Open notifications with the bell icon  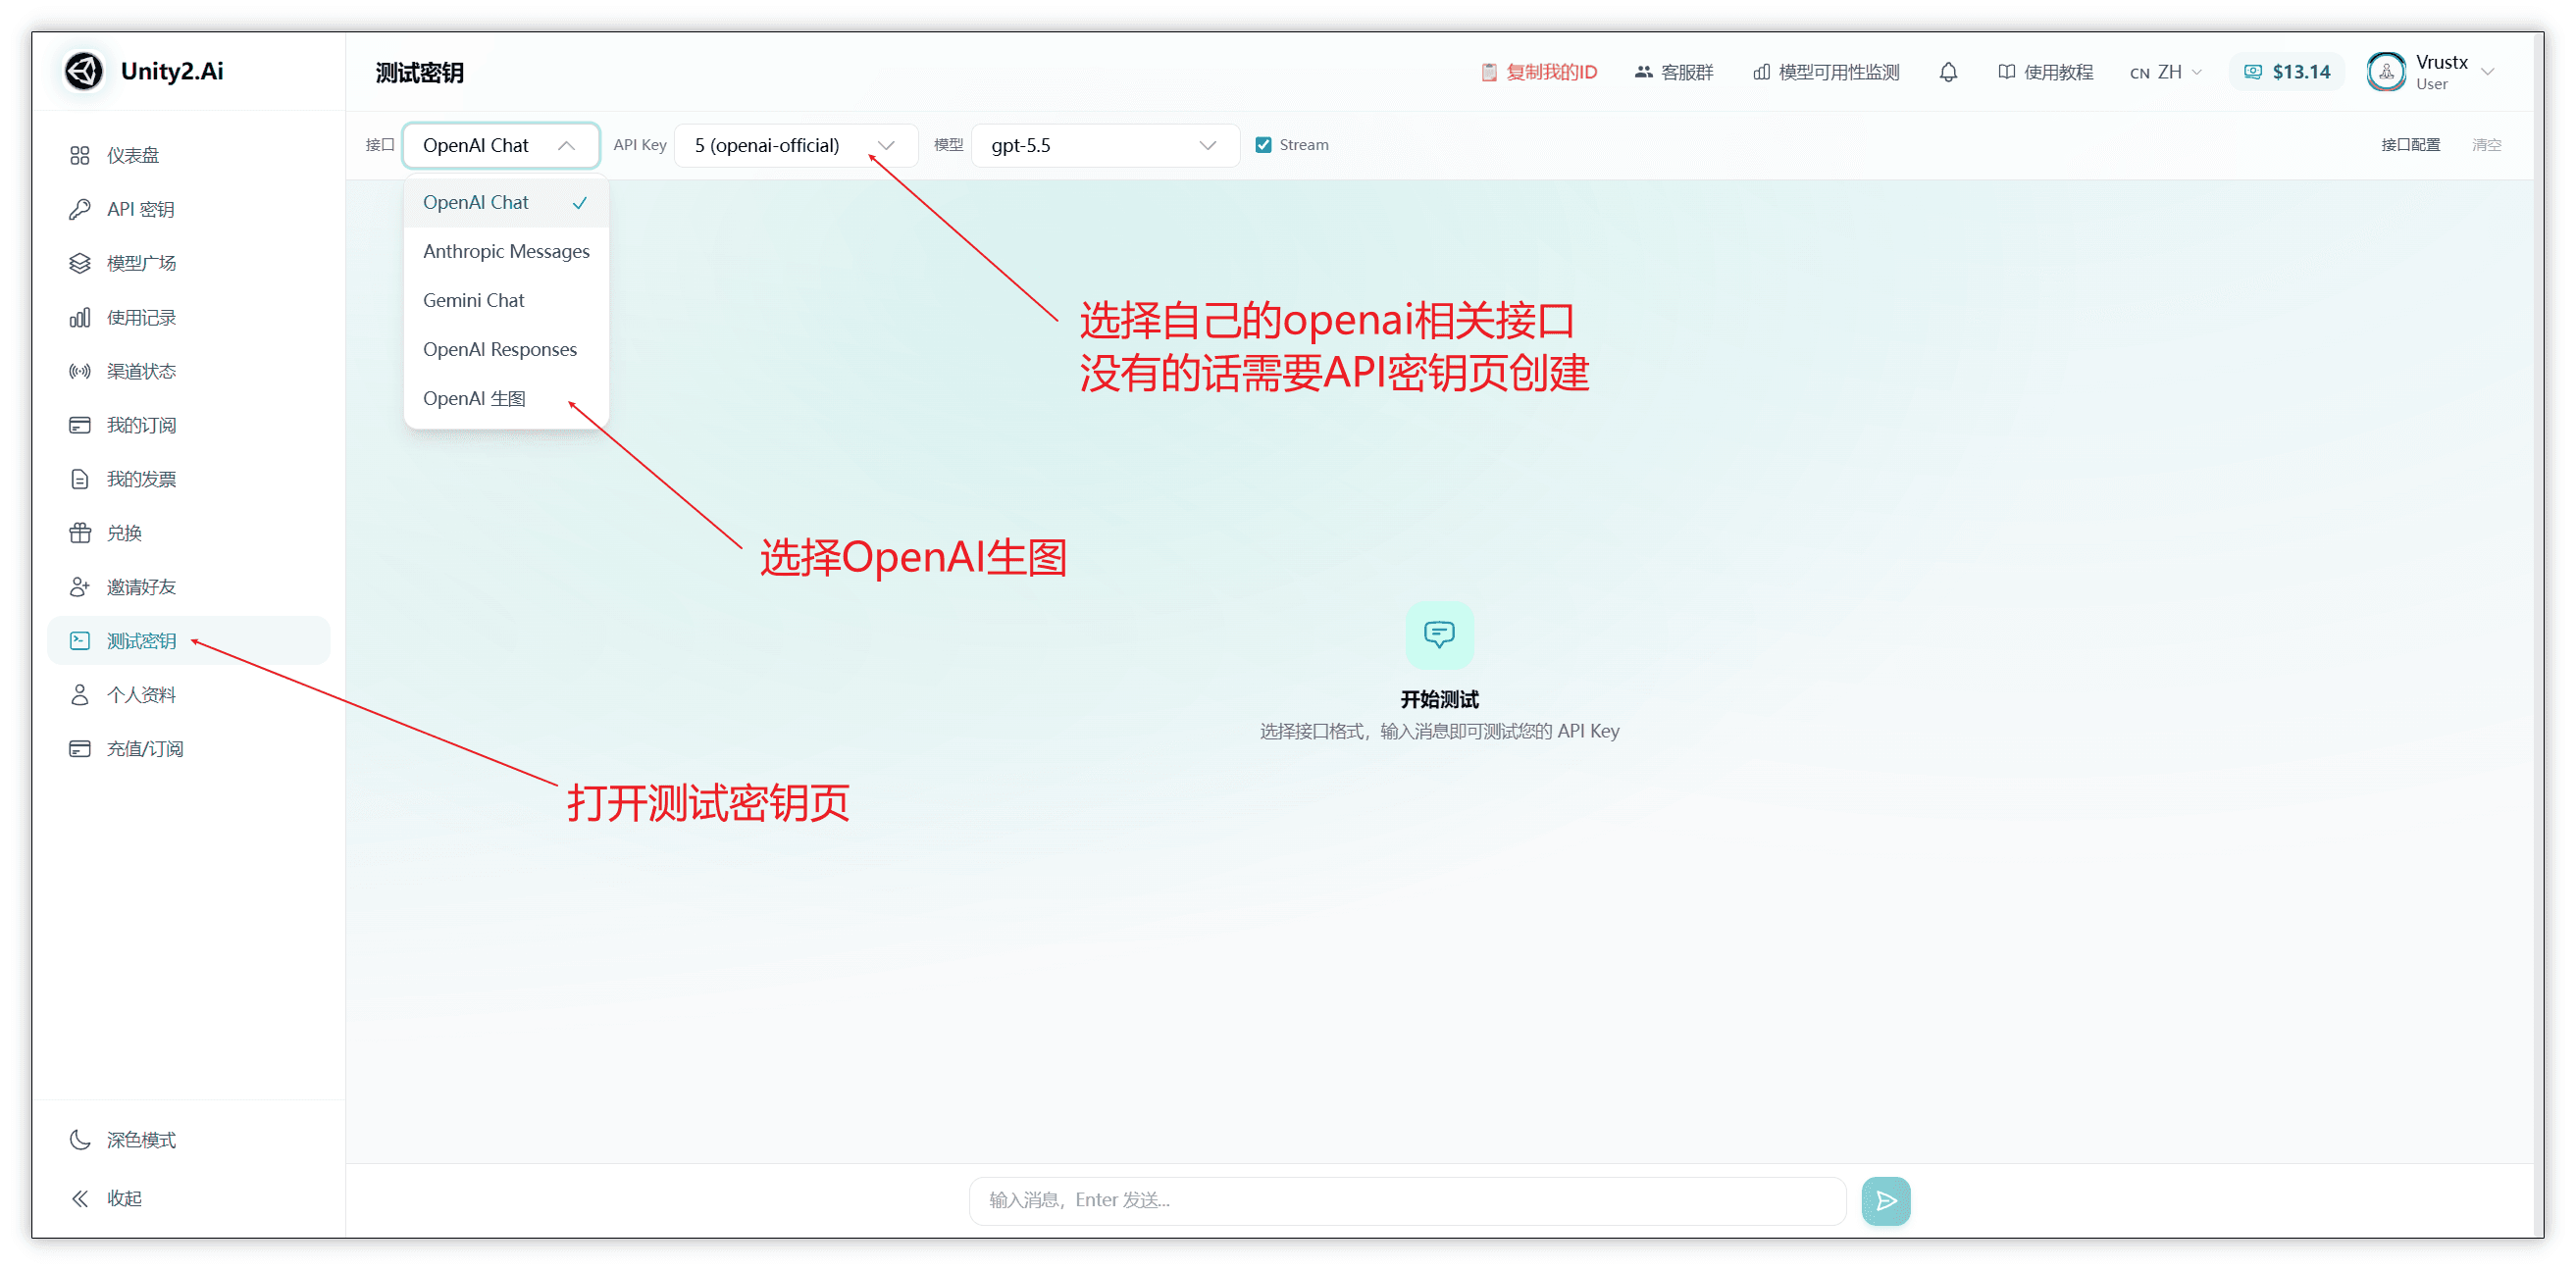click(x=1948, y=72)
